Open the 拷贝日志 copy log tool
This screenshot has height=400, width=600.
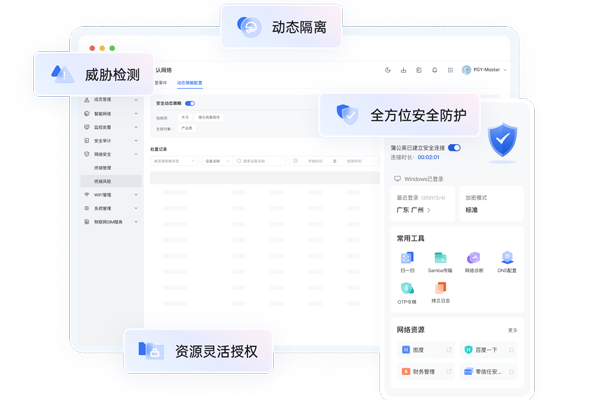coord(440,290)
